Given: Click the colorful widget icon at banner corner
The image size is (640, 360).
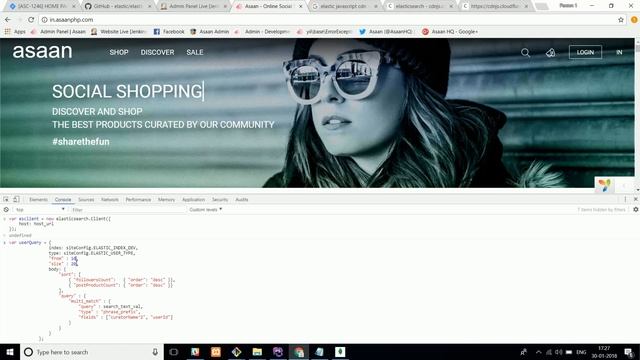Looking at the screenshot, I should point(604,185).
